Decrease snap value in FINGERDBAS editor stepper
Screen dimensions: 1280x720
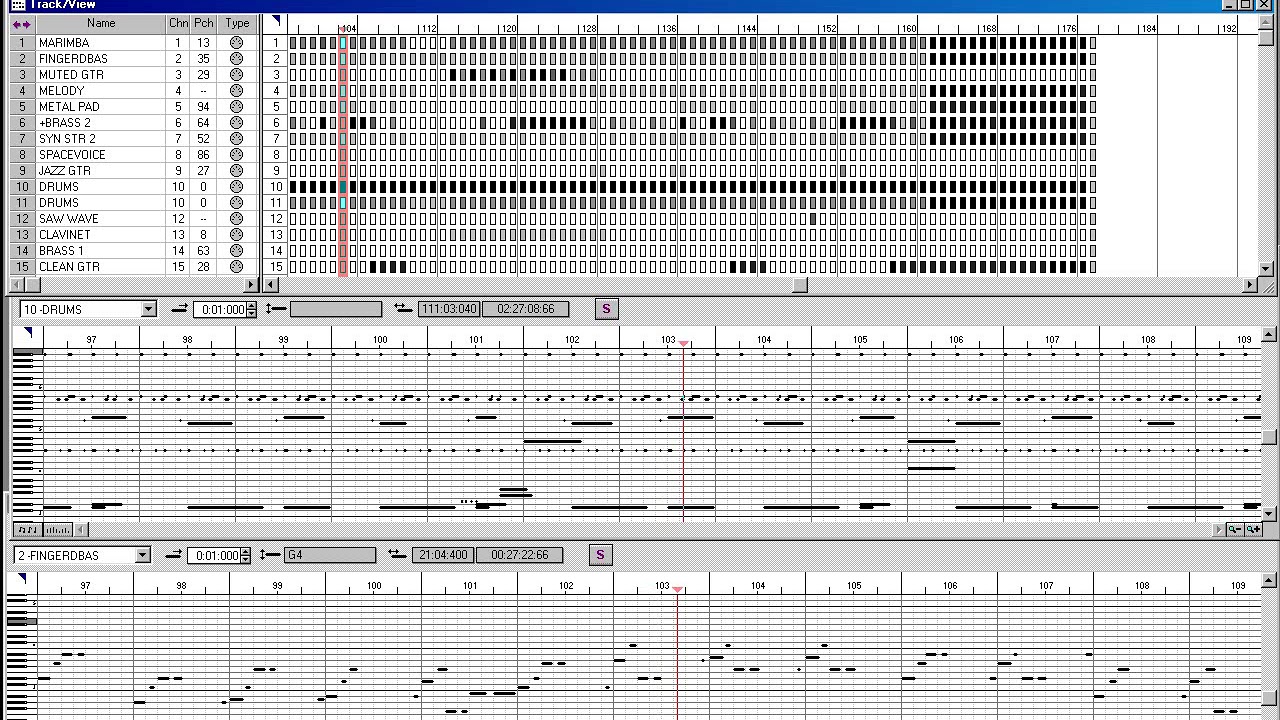[246, 559]
